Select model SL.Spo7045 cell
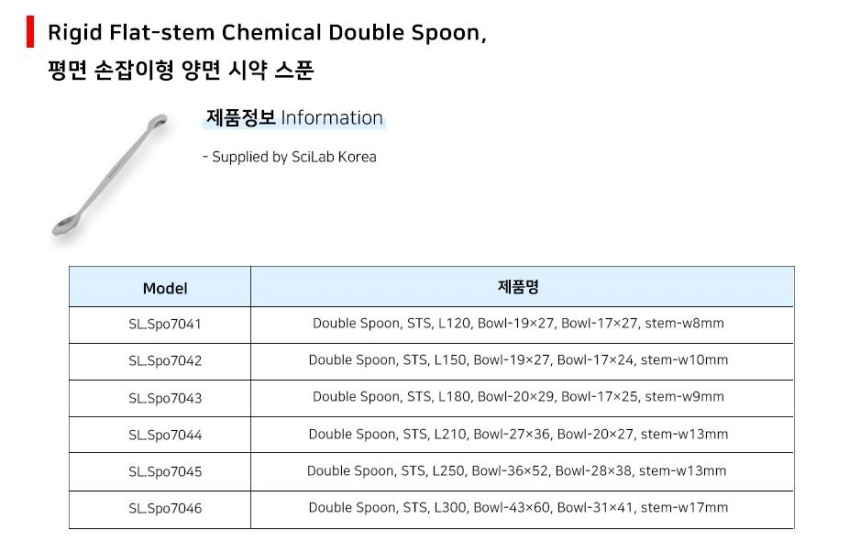The height and width of the screenshot is (552, 860). pos(165,471)
